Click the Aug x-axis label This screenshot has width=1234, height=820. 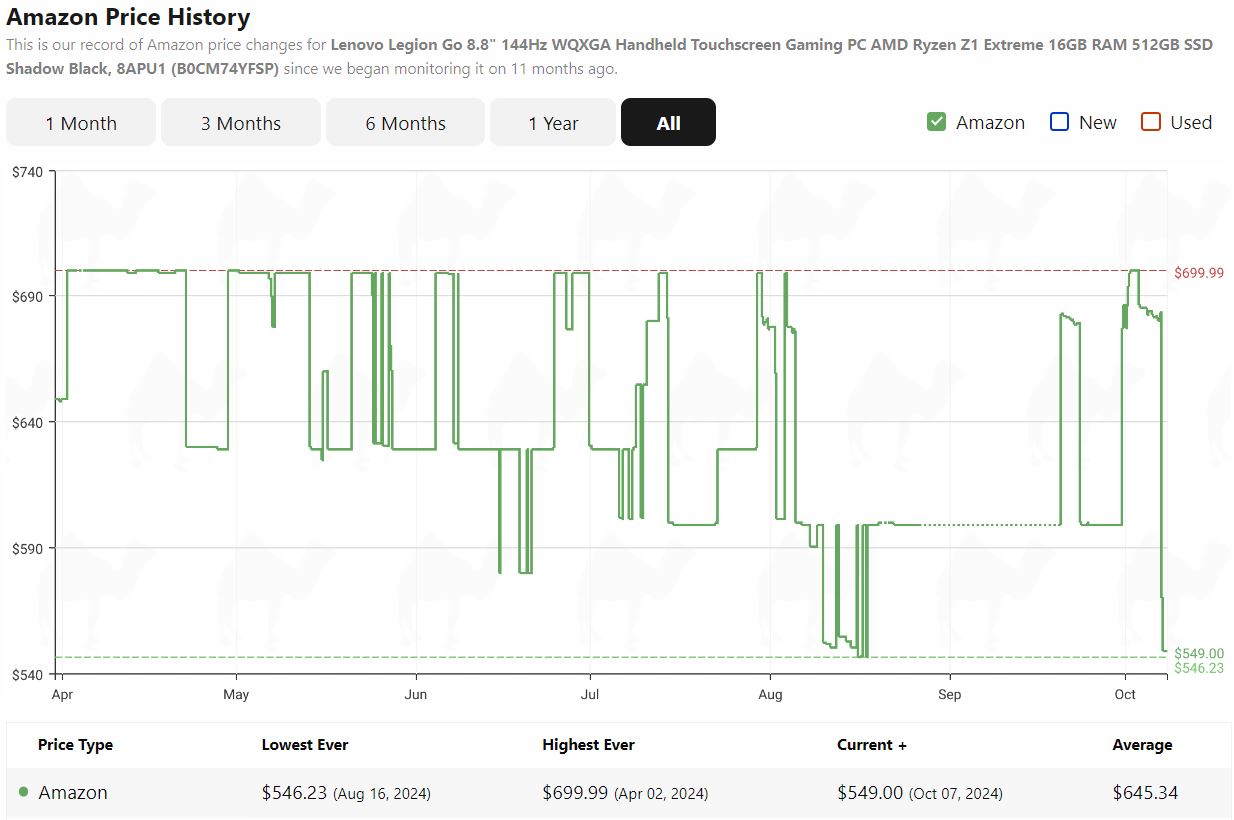pos(770,694)
